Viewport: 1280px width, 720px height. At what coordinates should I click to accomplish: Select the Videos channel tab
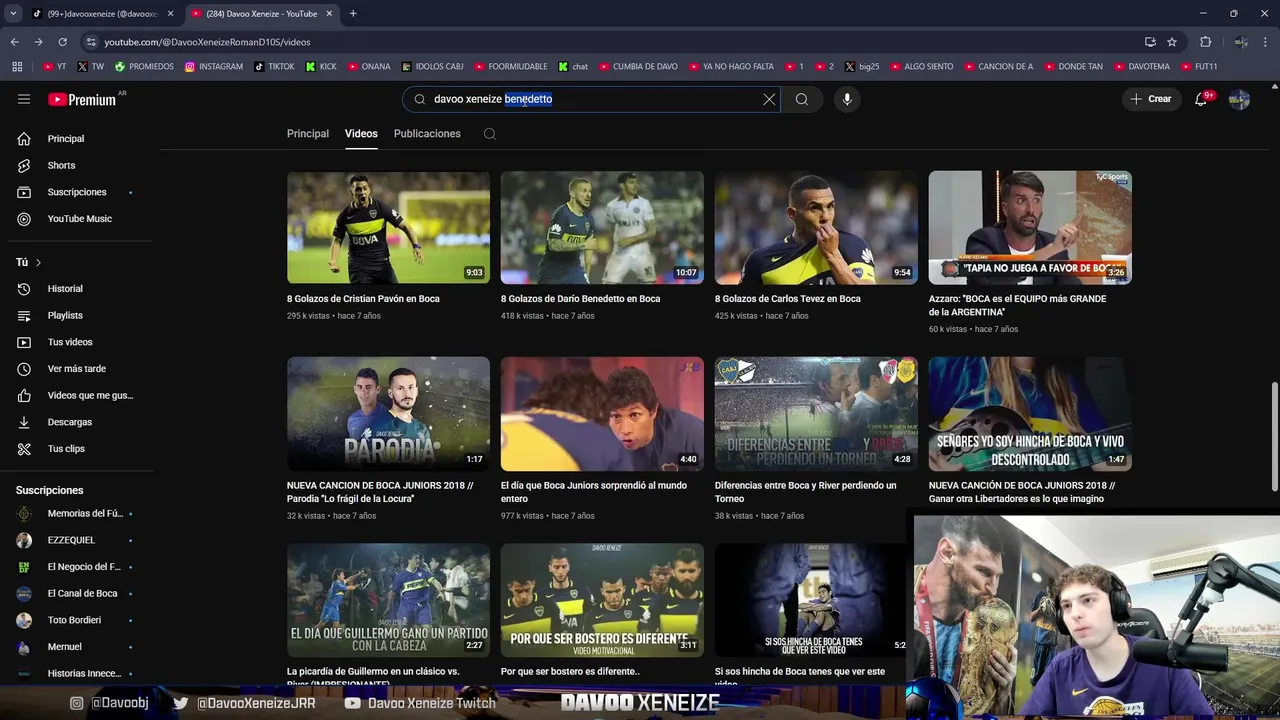click(361, 133)
